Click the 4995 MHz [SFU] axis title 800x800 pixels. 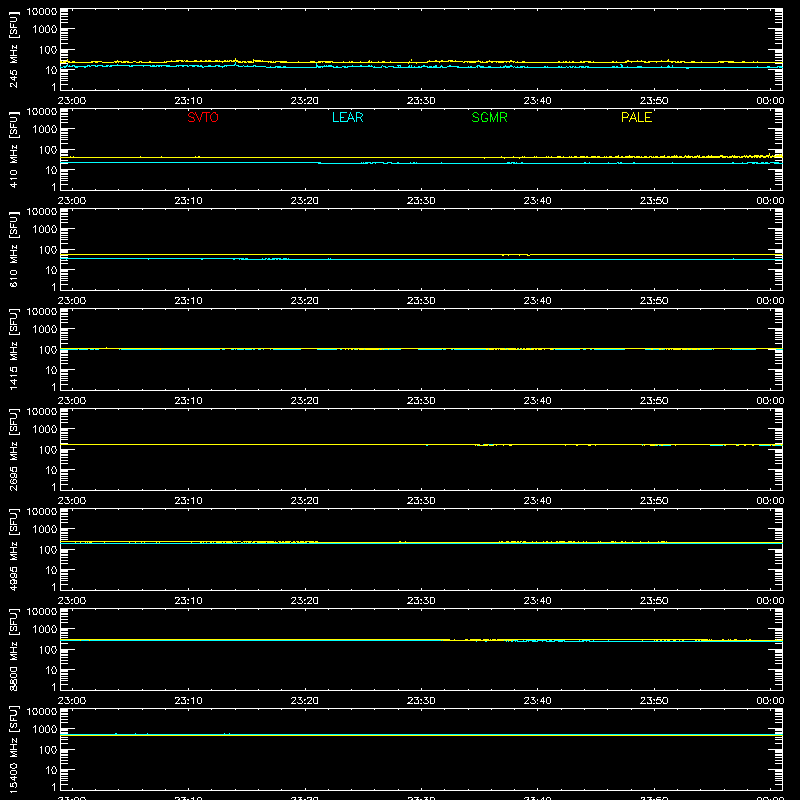(x=14, y=550)
